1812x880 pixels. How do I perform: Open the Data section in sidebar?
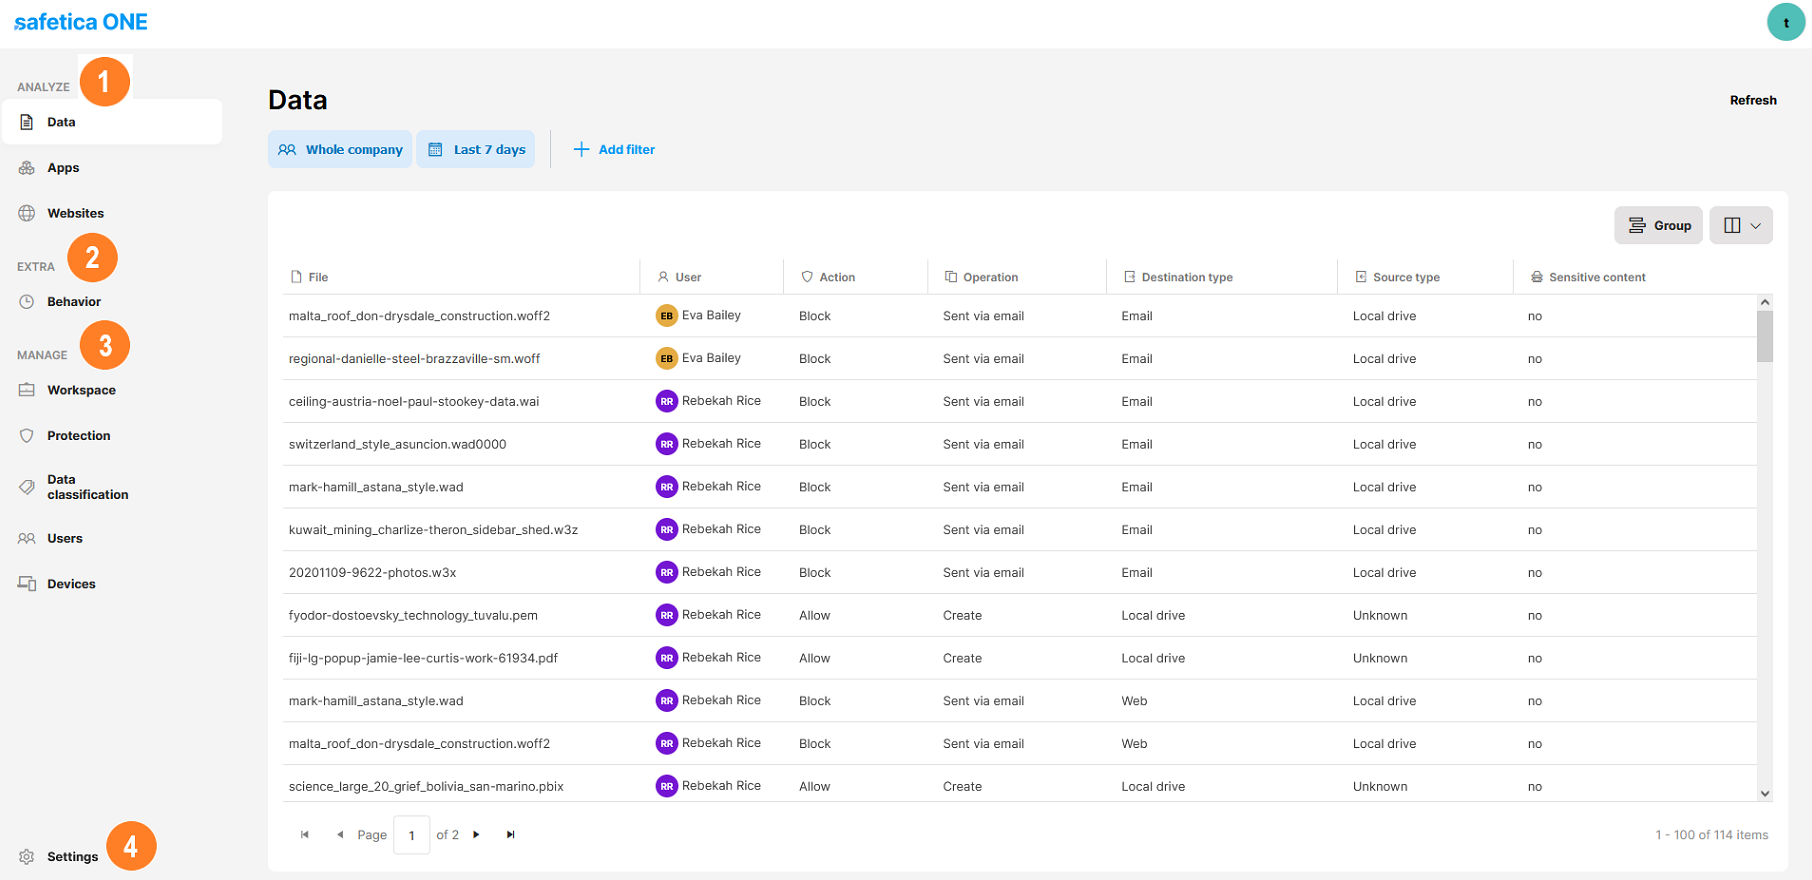click(111, 122)
